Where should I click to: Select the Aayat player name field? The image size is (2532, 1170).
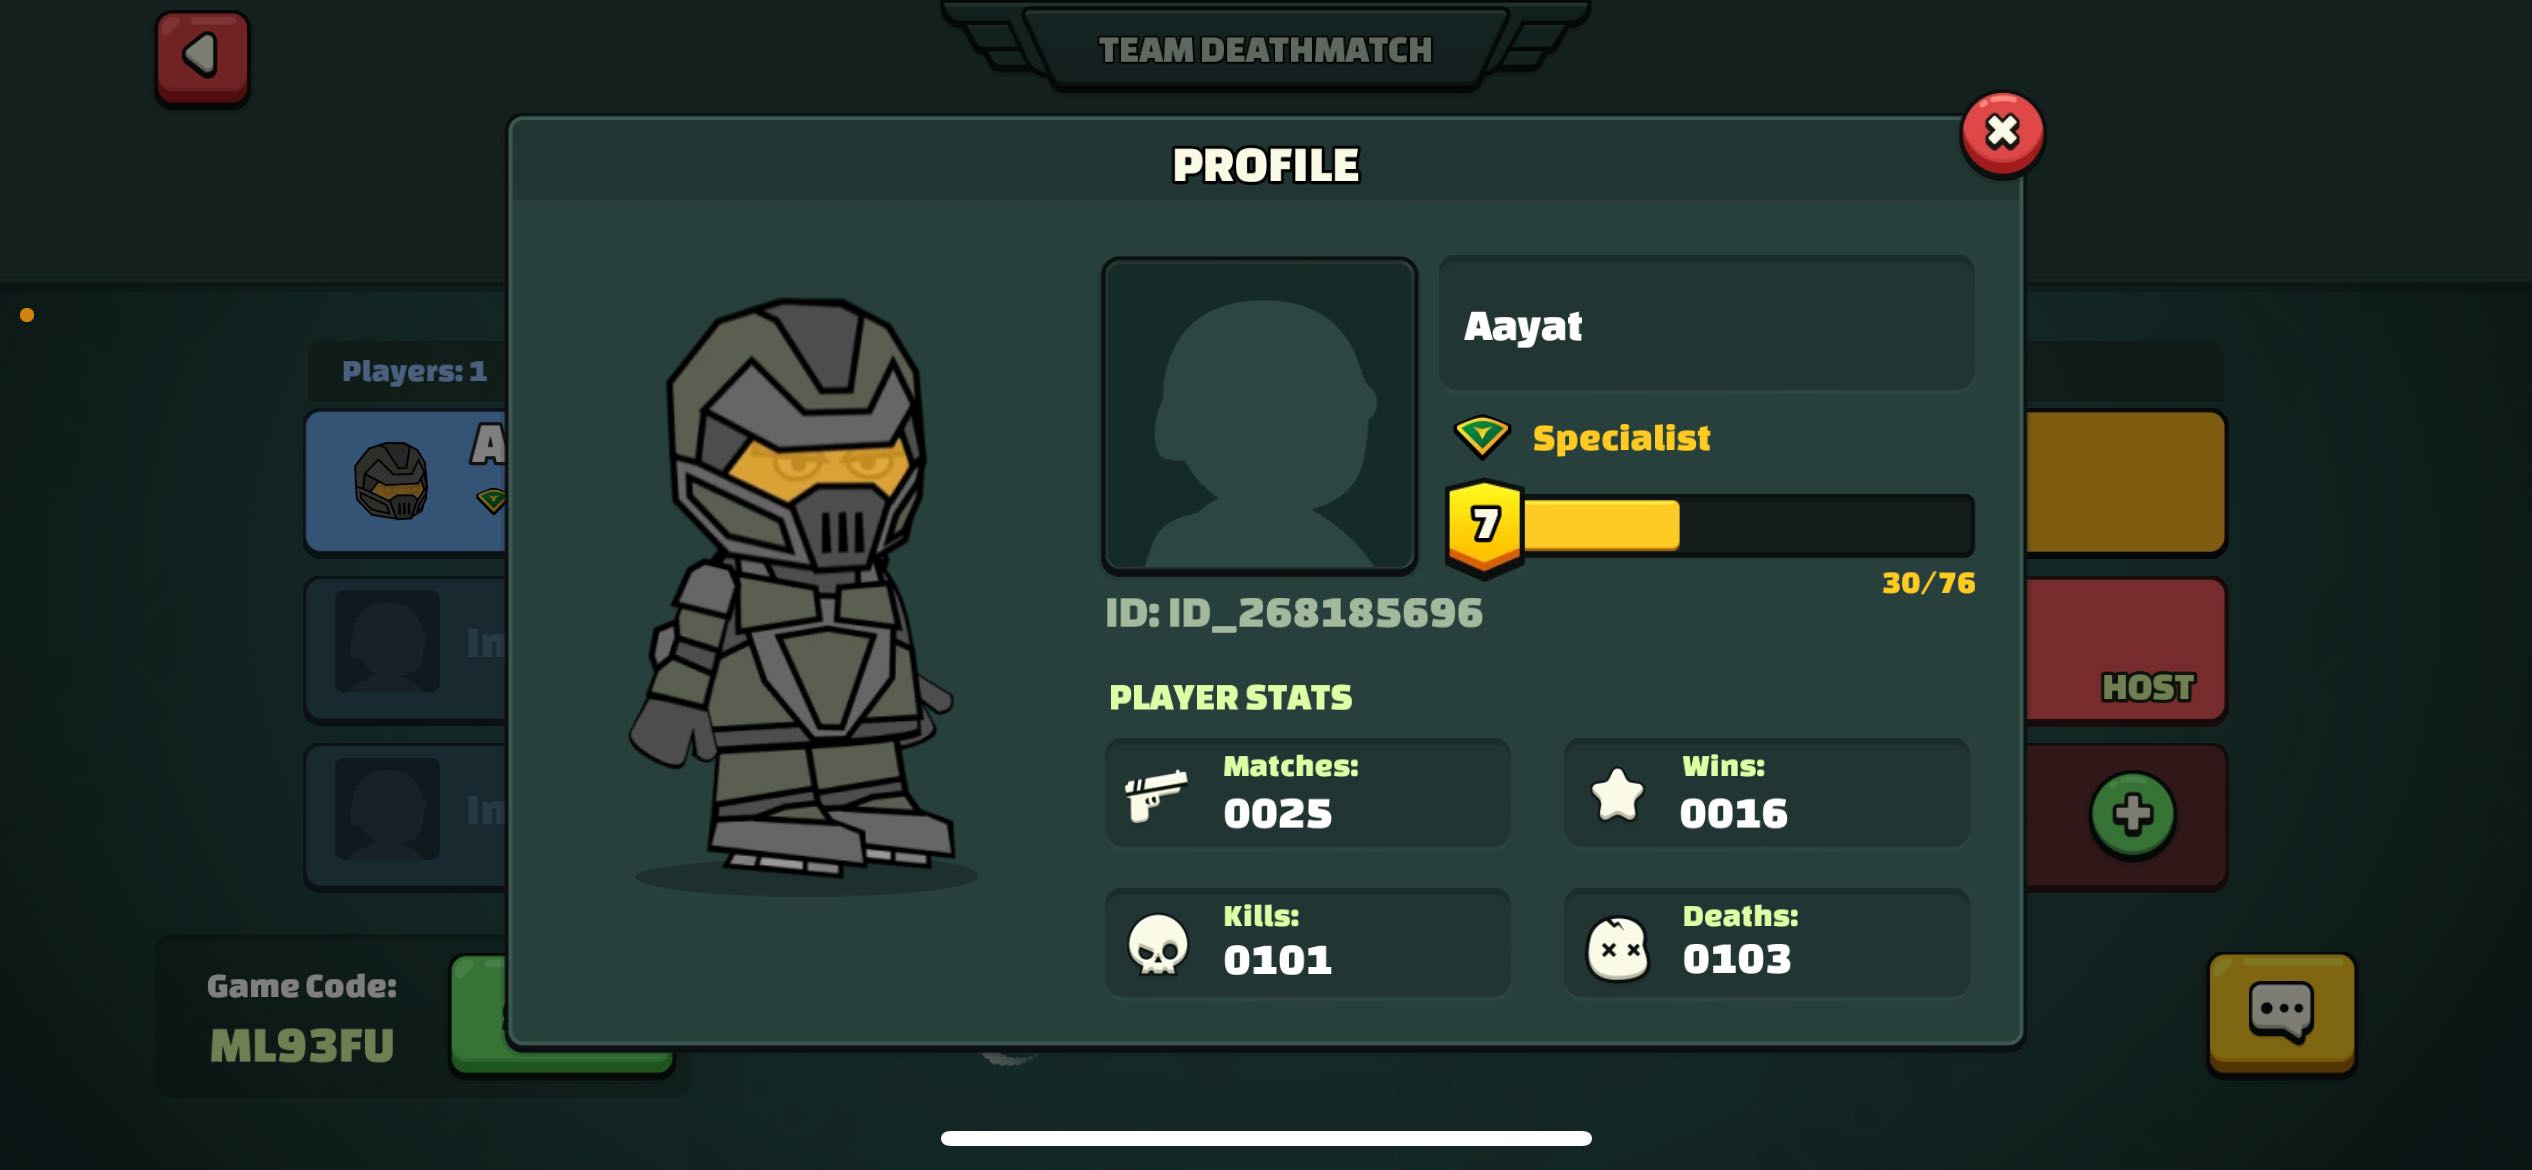coord(1706,324)
